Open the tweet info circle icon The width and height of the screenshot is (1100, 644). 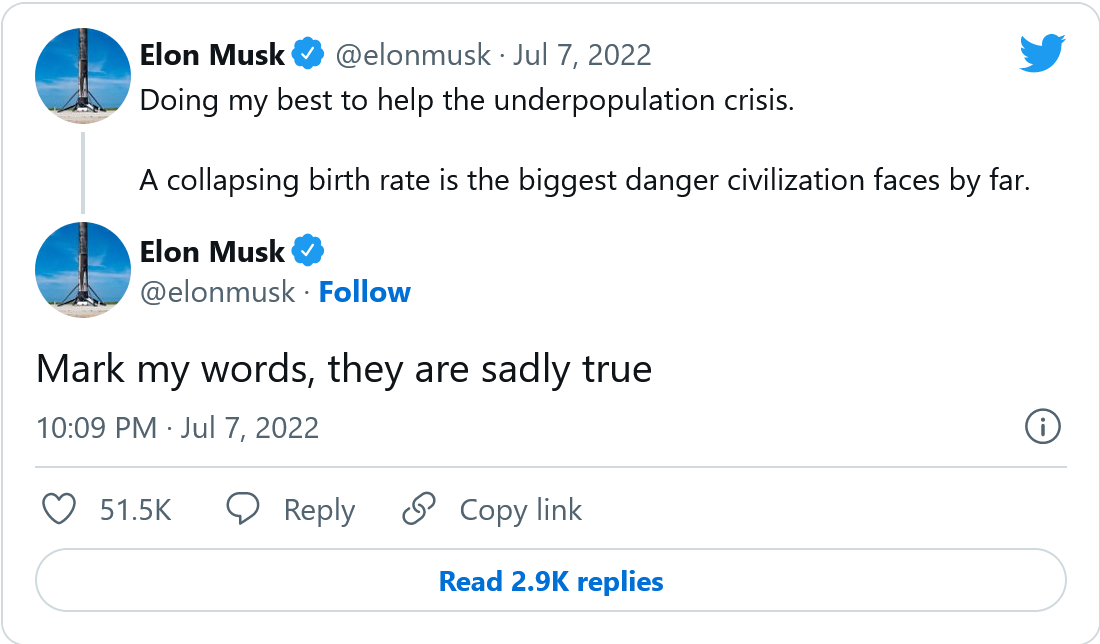click(x=1043, y=428)
